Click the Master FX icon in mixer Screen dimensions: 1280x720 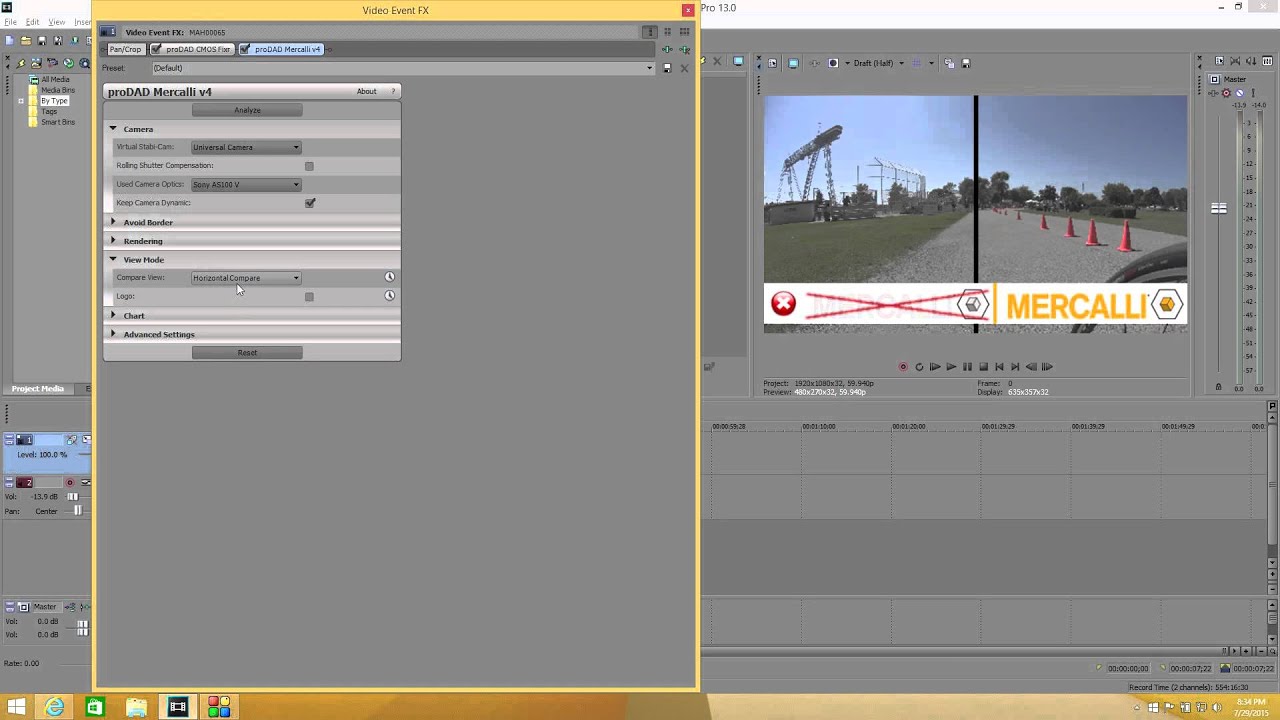click(1213, 93)
